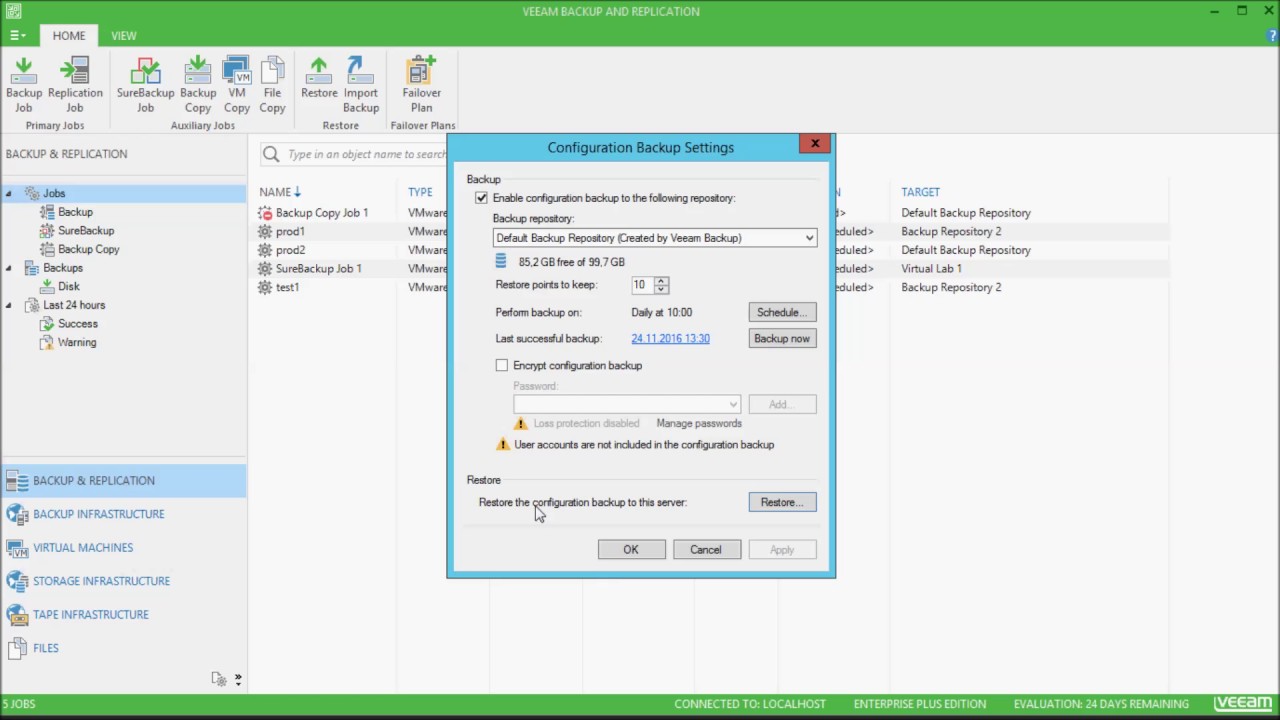
Task: Open the Tape Infrastructure view
Action: pyautogui.click(x=123, y=615)
